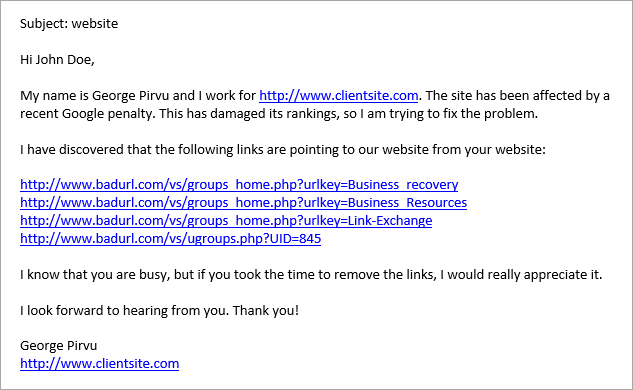This screenshot has height=390, width=633.
Task: Click the George Pirvu signature name
Action: point(59,346)
